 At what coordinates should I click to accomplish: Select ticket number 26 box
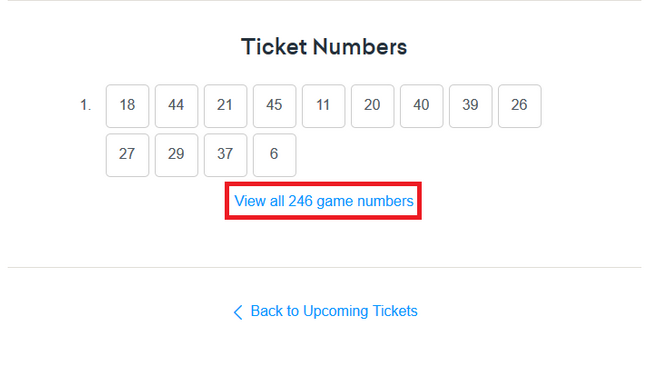(519, 106)
